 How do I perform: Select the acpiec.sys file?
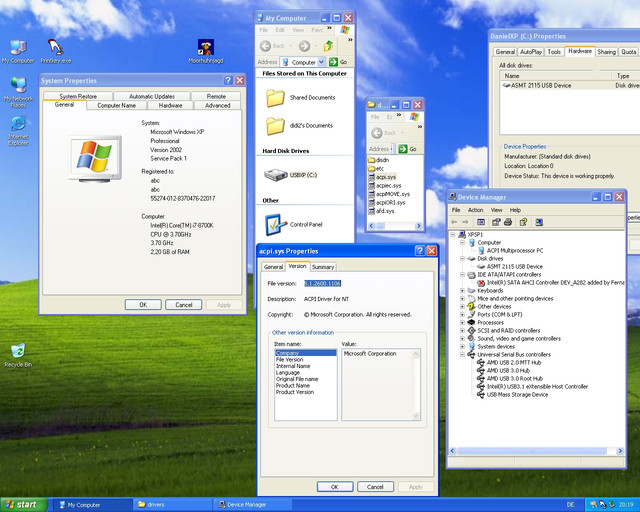click(x=385, y=185)
